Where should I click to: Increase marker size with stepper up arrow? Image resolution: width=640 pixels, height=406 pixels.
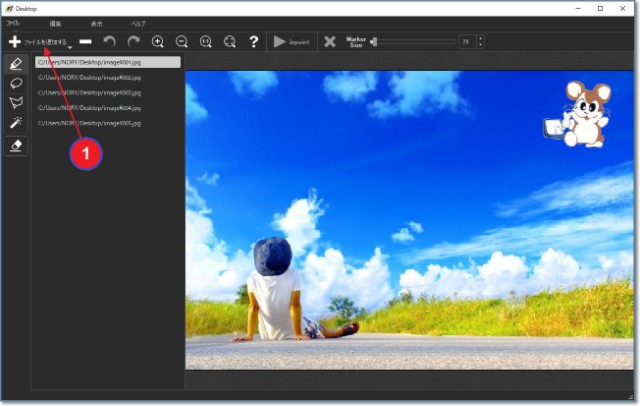[480, 39]
